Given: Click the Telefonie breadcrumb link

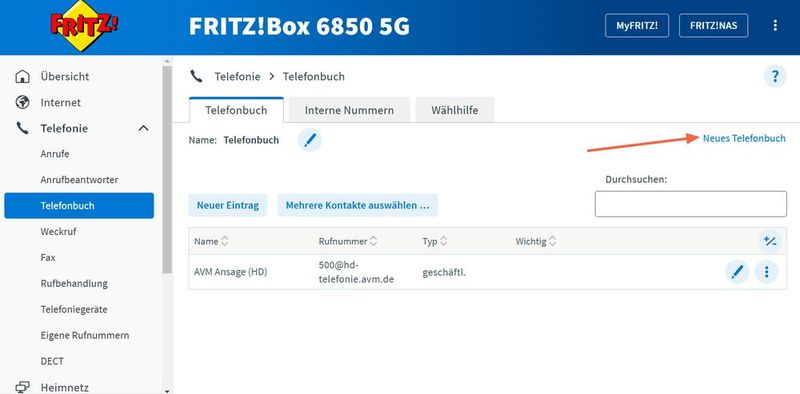Looking at the screenshot, I should [237, 77].
